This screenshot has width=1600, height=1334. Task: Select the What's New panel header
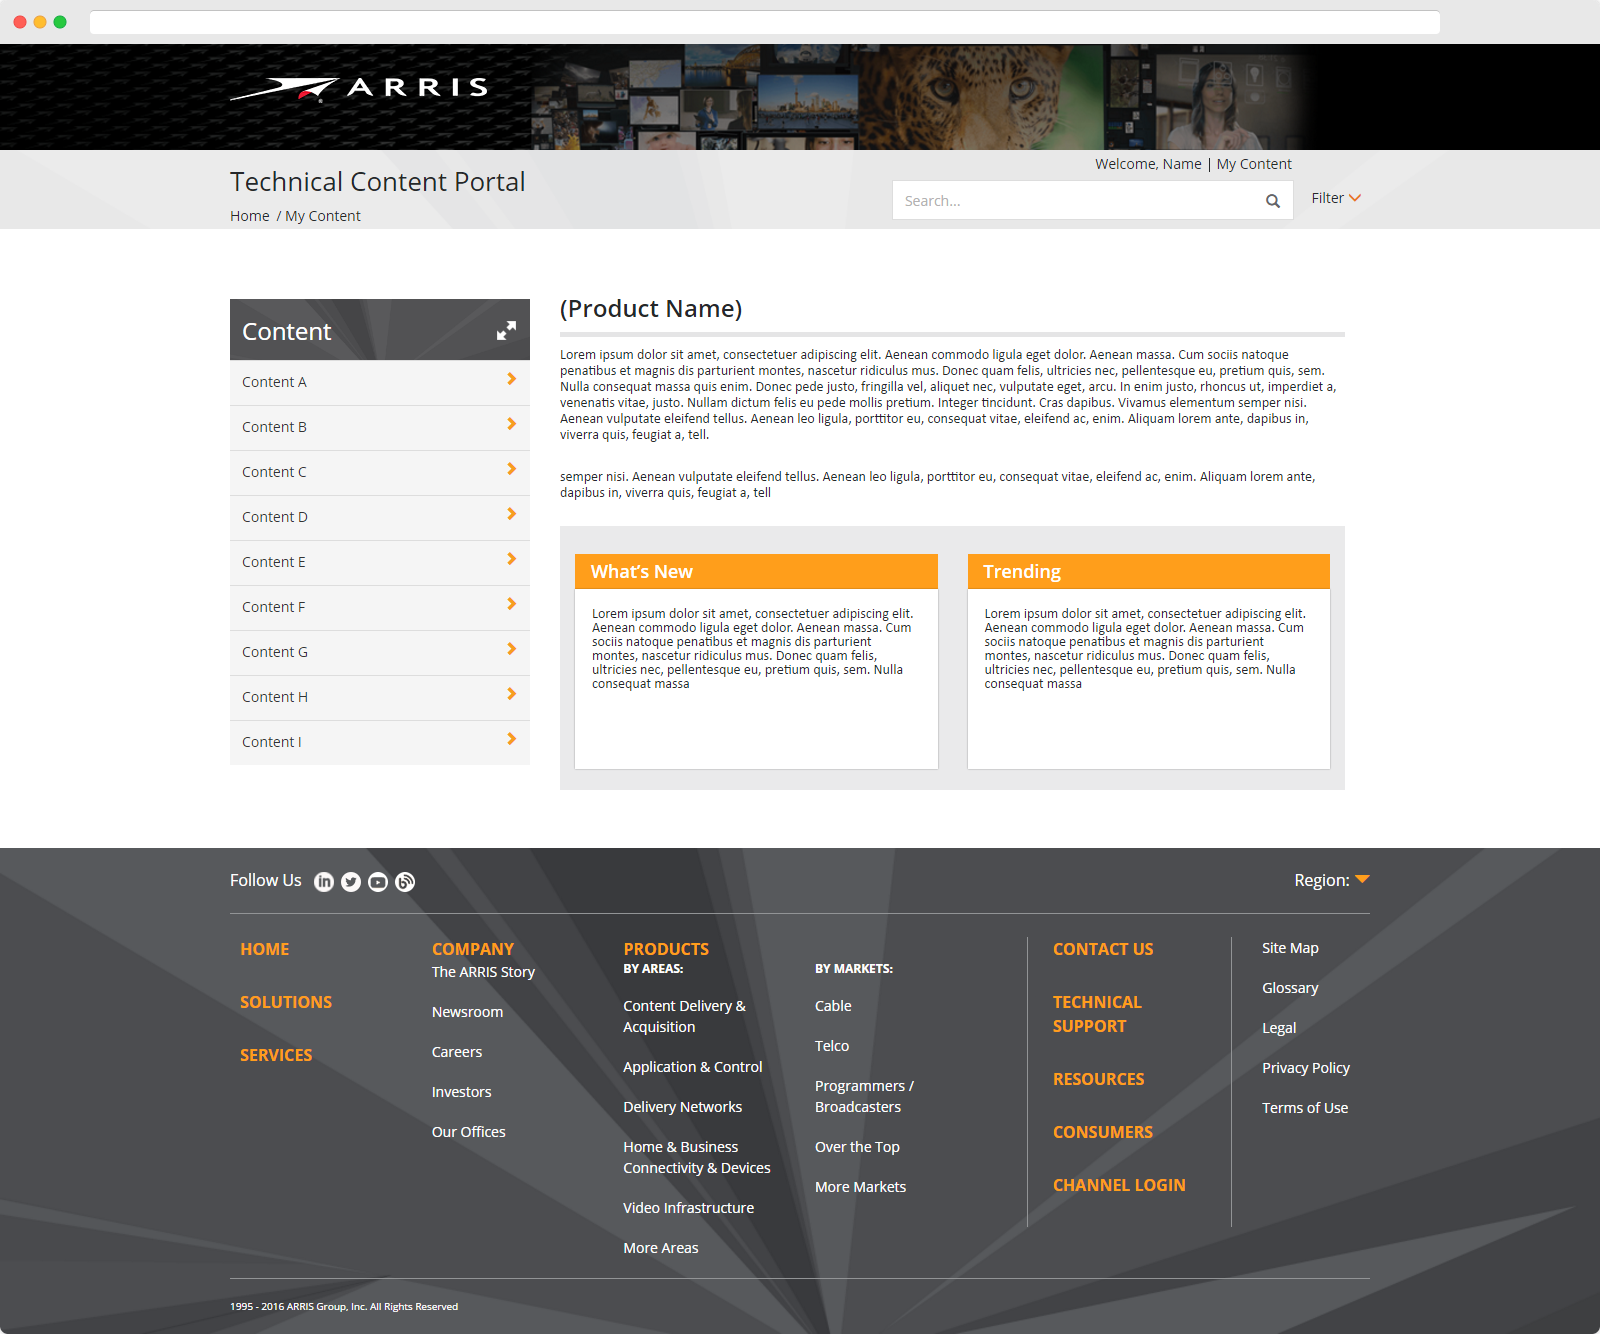pos(756,572)
